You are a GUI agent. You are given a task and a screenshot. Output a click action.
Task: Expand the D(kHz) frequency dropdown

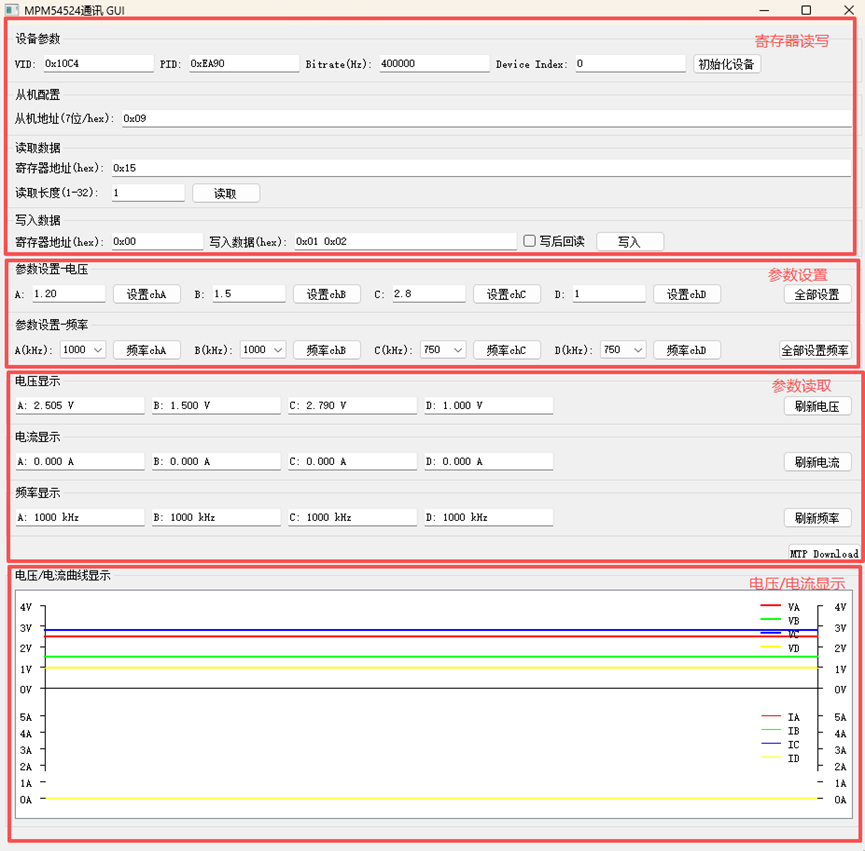click(x=623, y=350)
